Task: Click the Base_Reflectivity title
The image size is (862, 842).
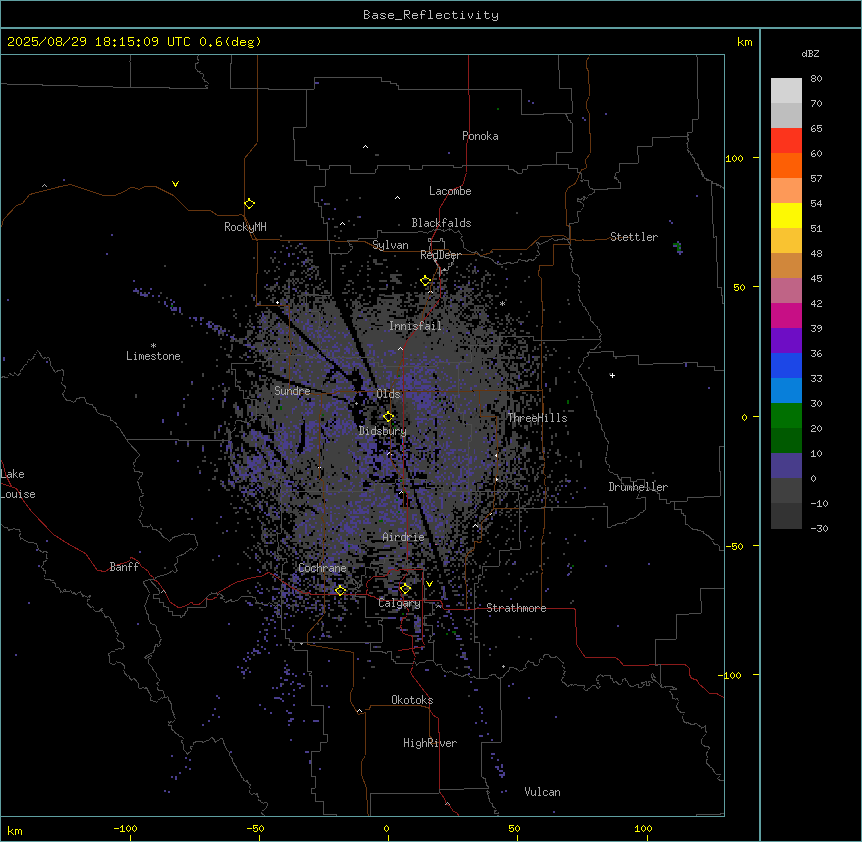Action: [x=431, y=15]
